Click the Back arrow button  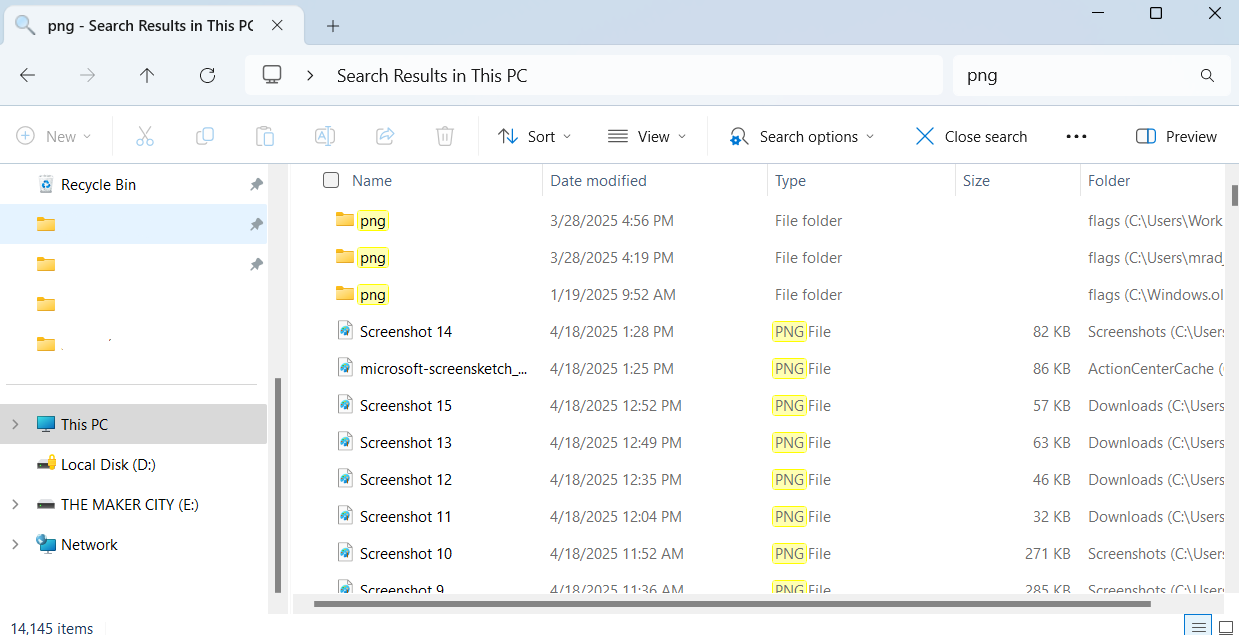[28, 75]
